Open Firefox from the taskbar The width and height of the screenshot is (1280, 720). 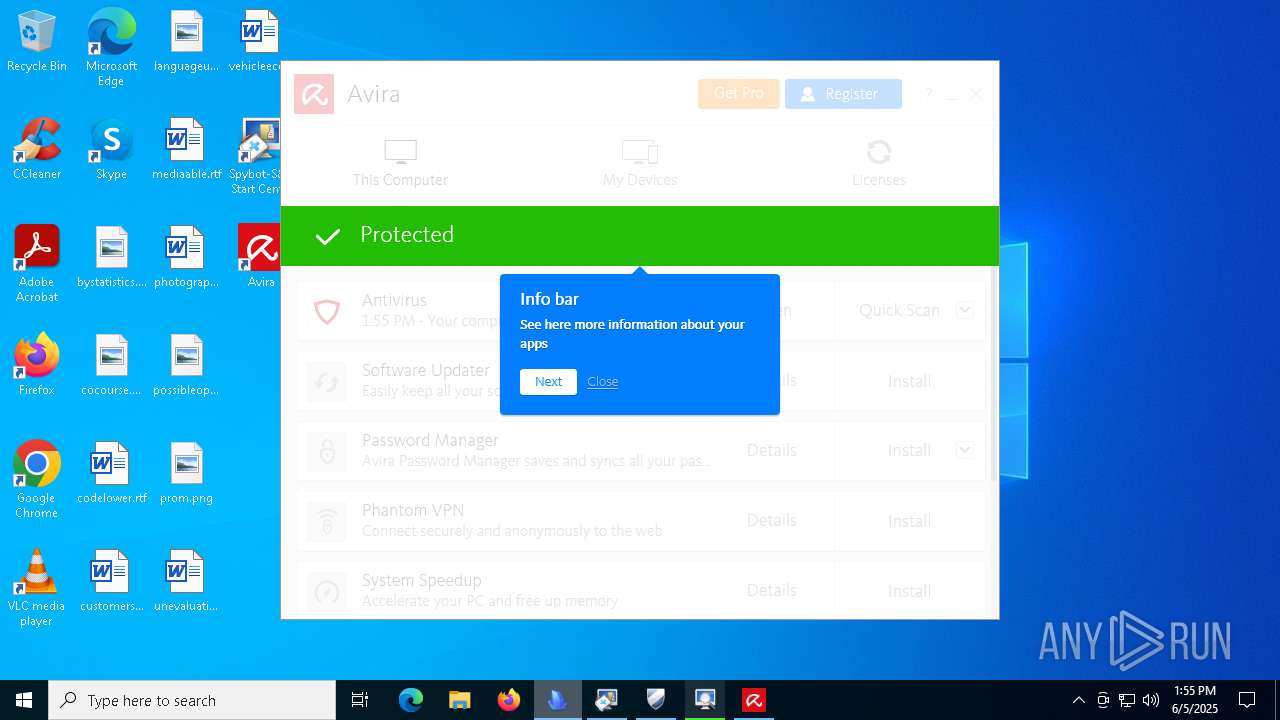coord(509,700)
